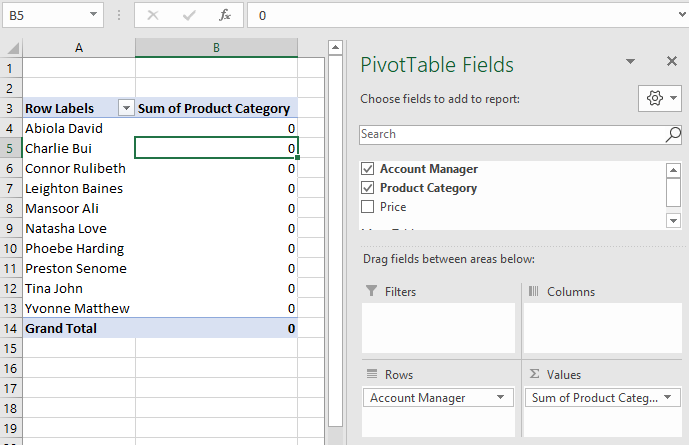
Task: Open Sum of Product Category value dropdown
Action: [667, 398]
